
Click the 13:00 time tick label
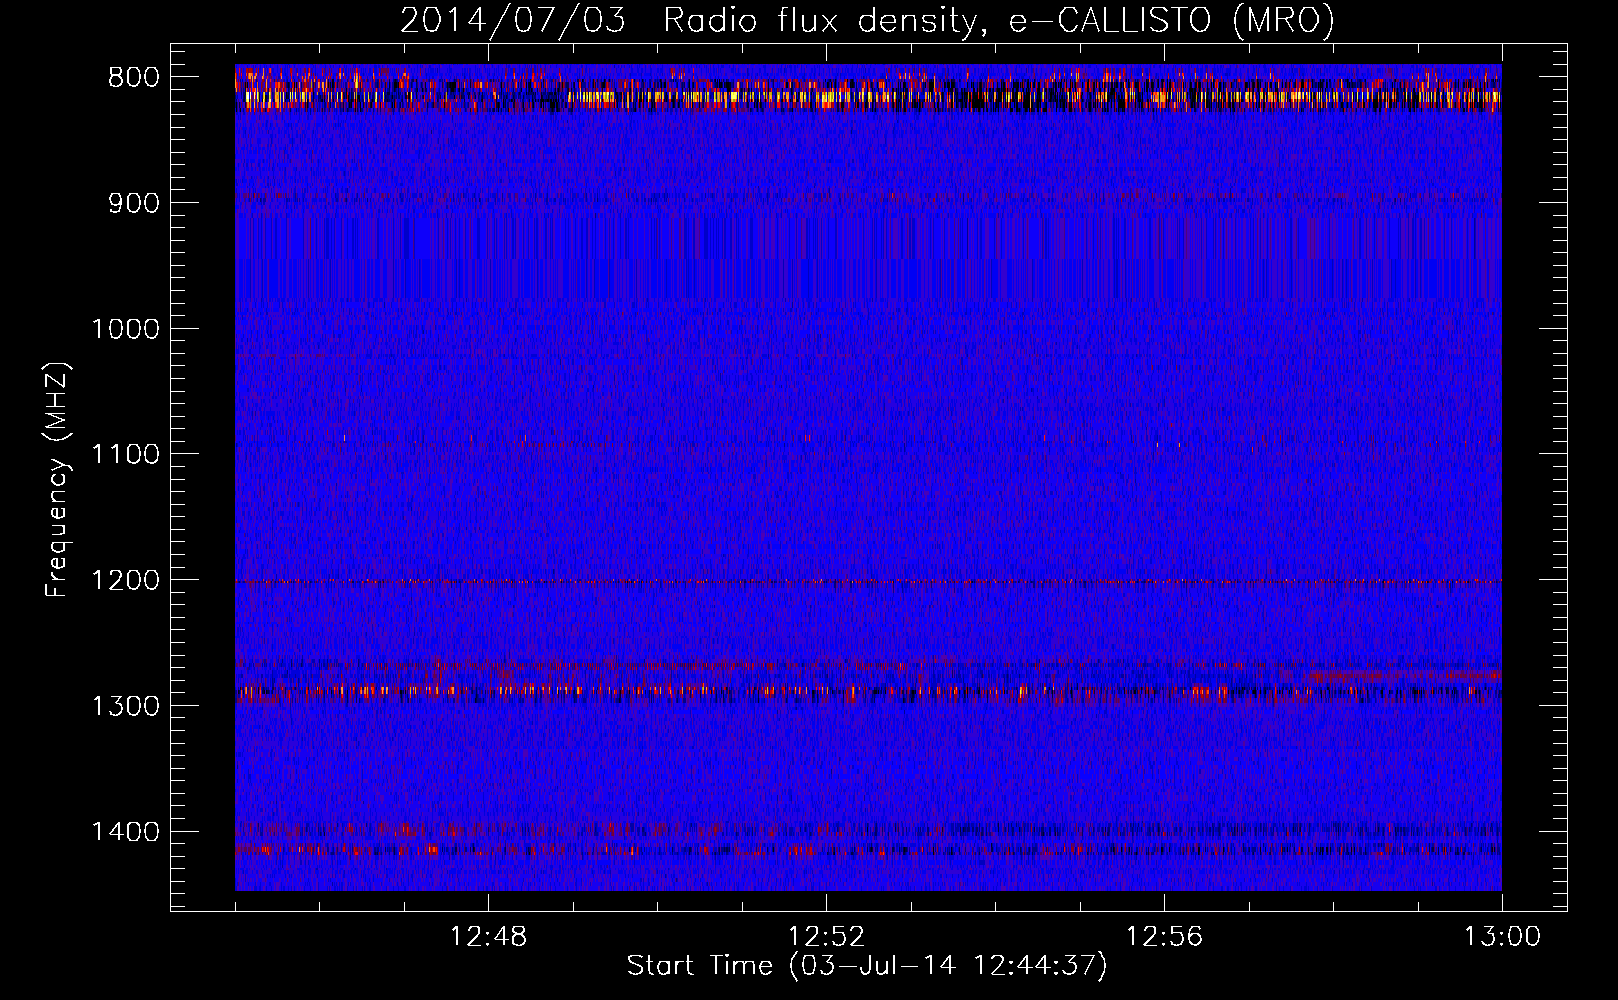1502,937
